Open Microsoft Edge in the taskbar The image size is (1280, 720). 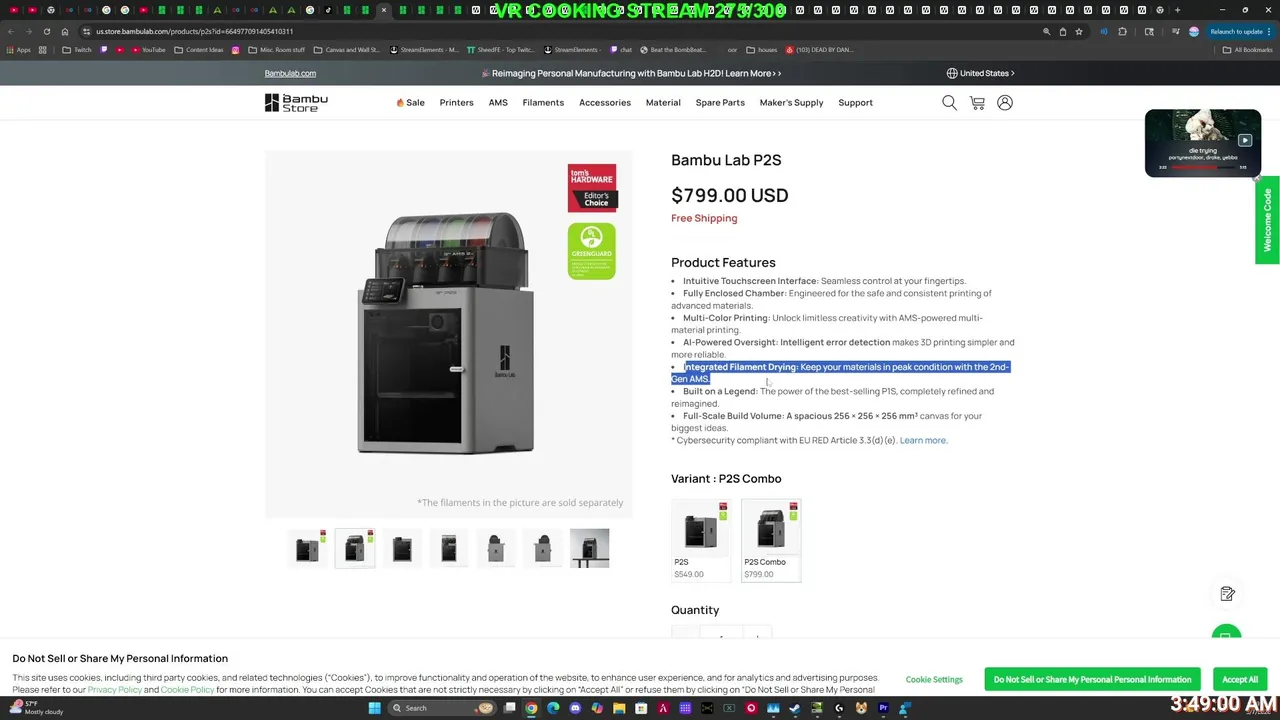(x=553, y=708)
